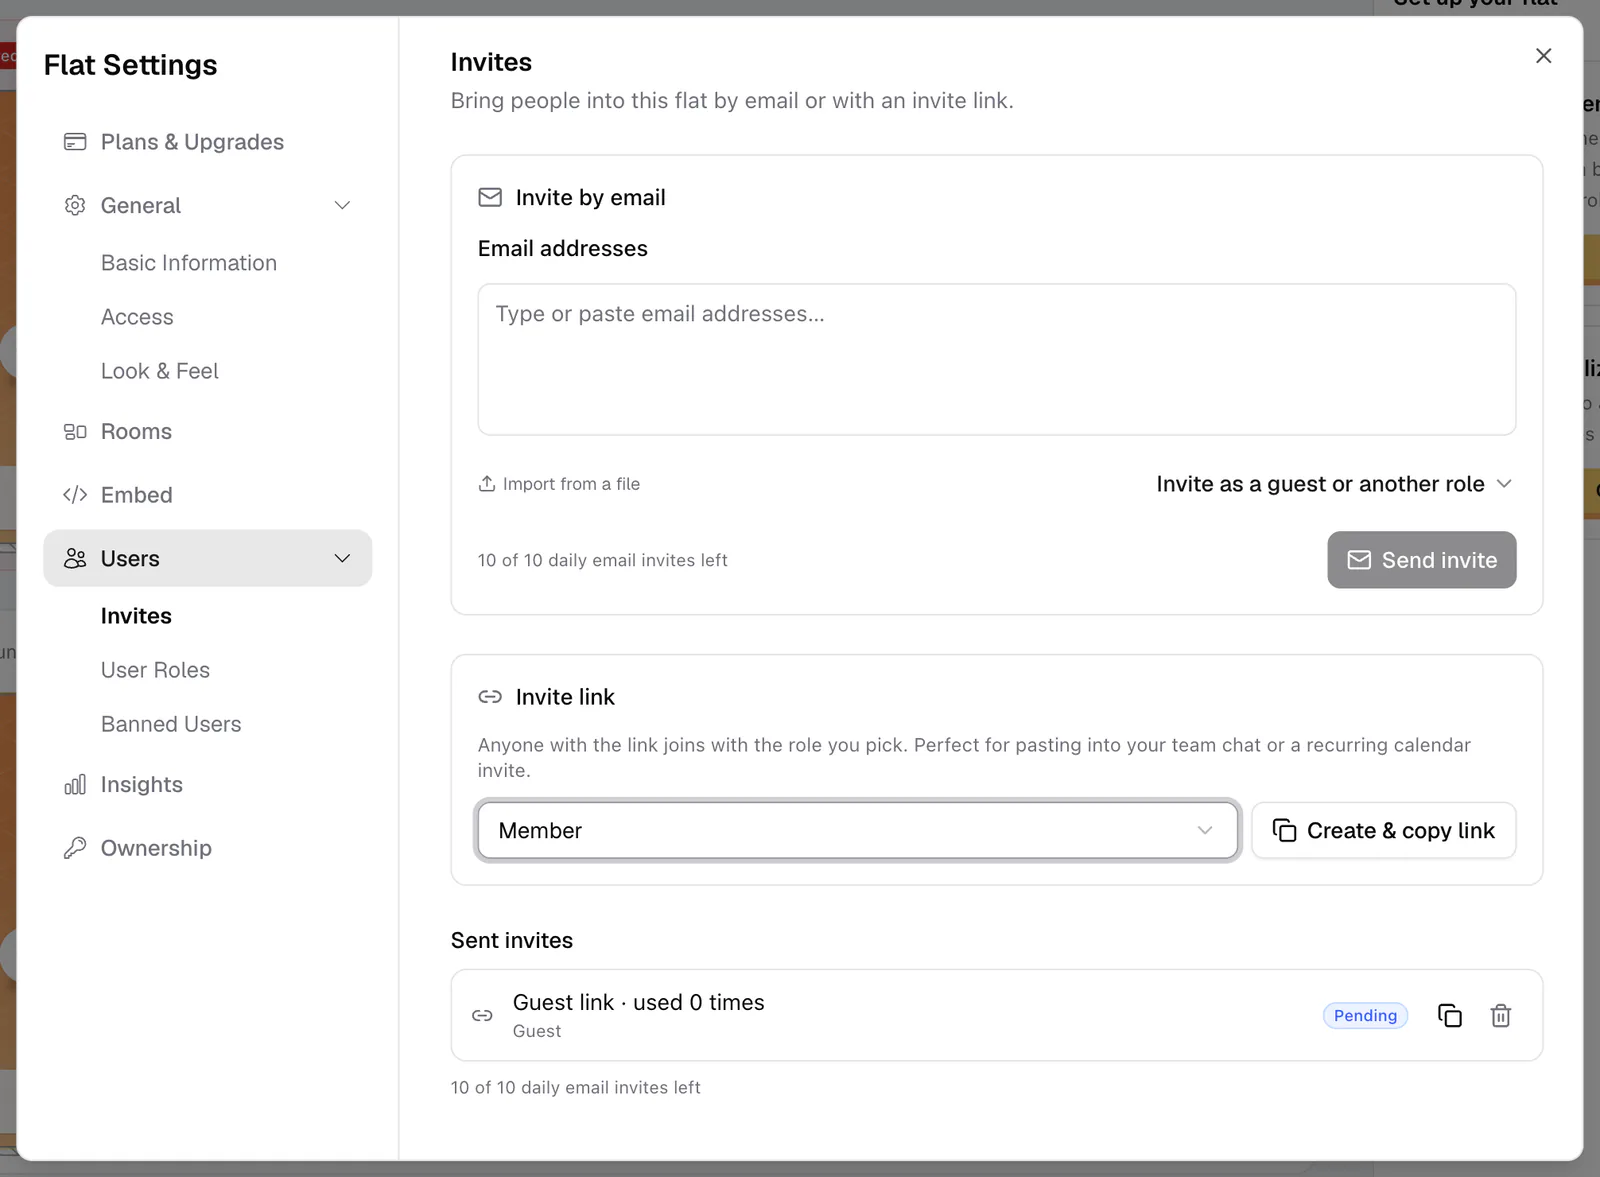Open User Roles page

(155, 670)
